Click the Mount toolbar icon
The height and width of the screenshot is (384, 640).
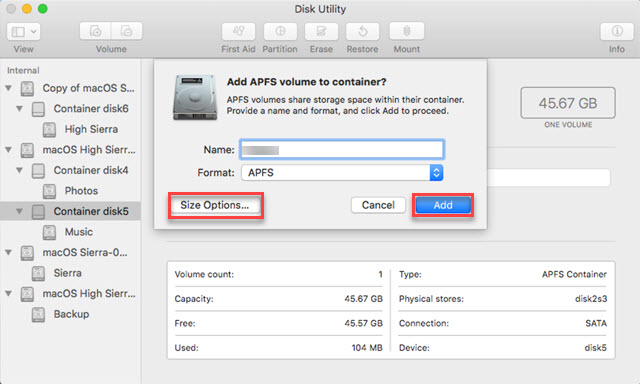407,31
